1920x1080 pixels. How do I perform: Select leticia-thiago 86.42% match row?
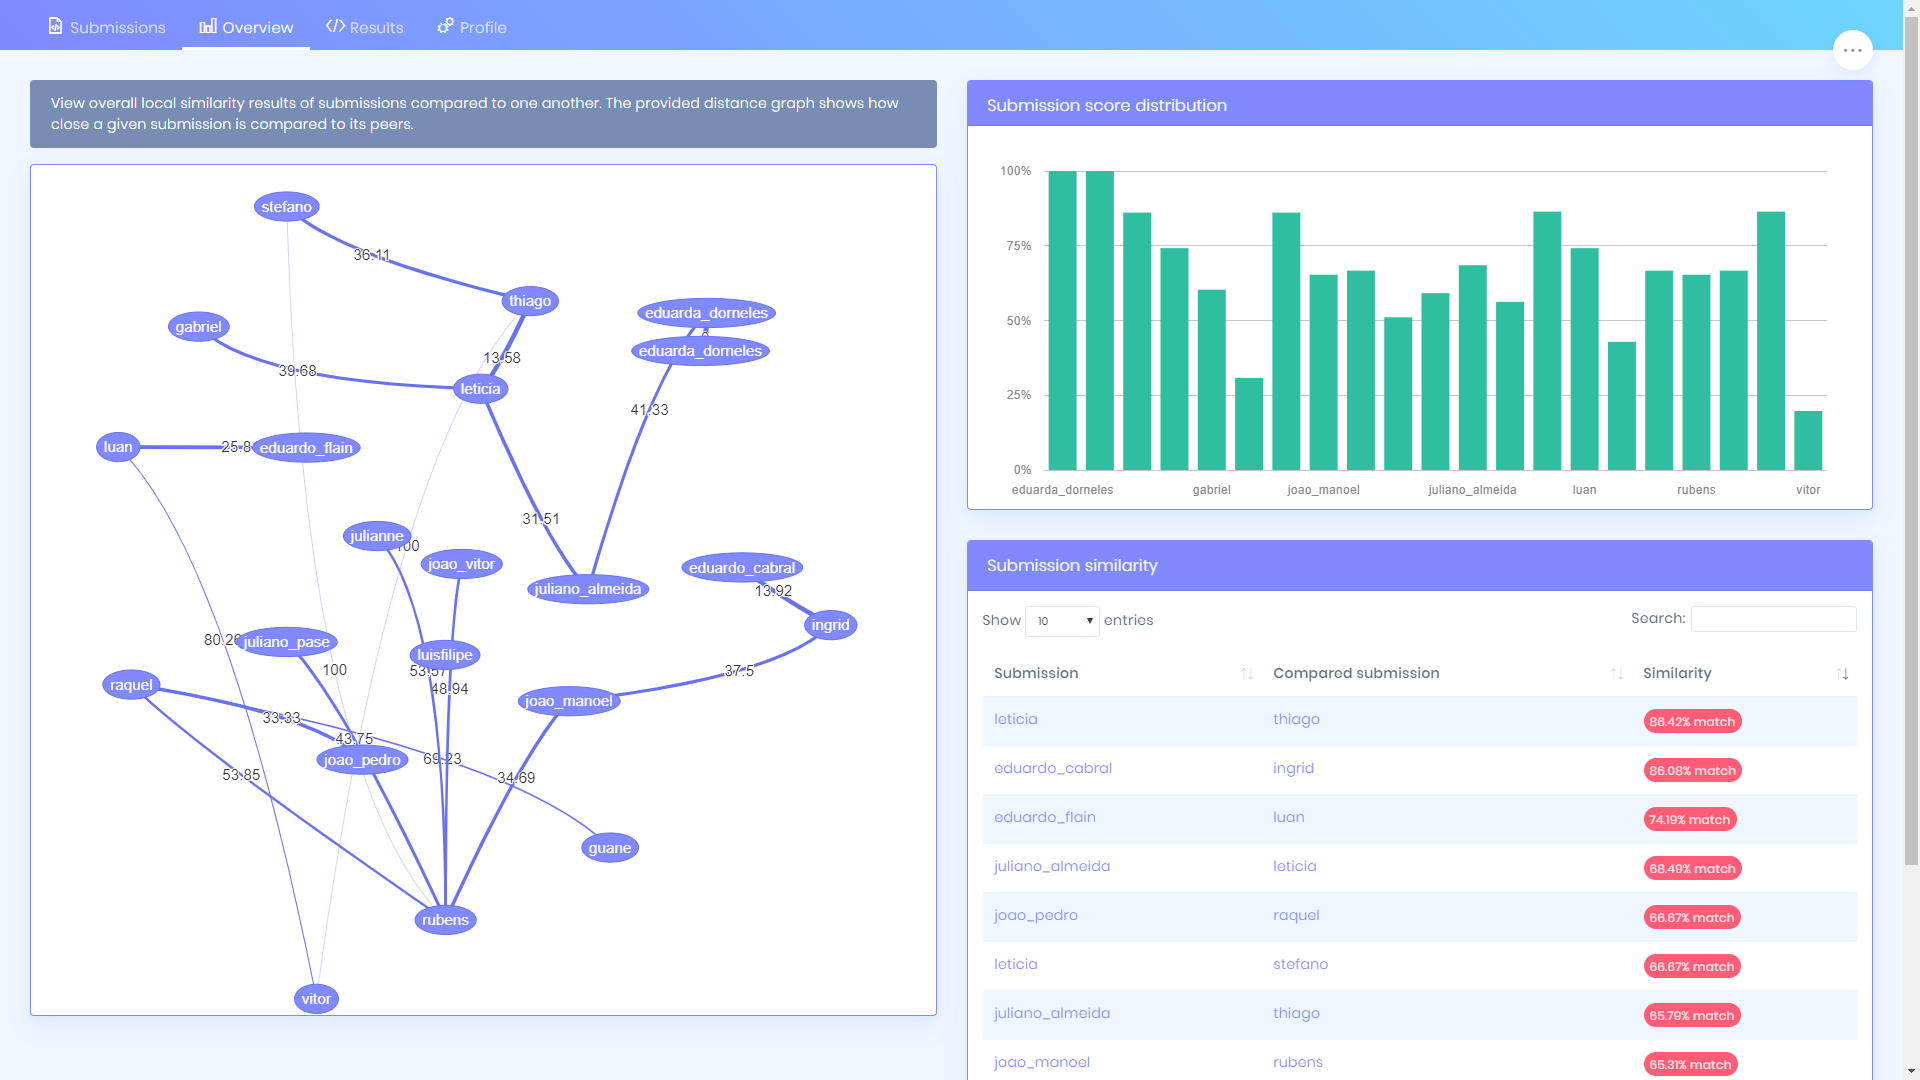tap(1419, 720)
